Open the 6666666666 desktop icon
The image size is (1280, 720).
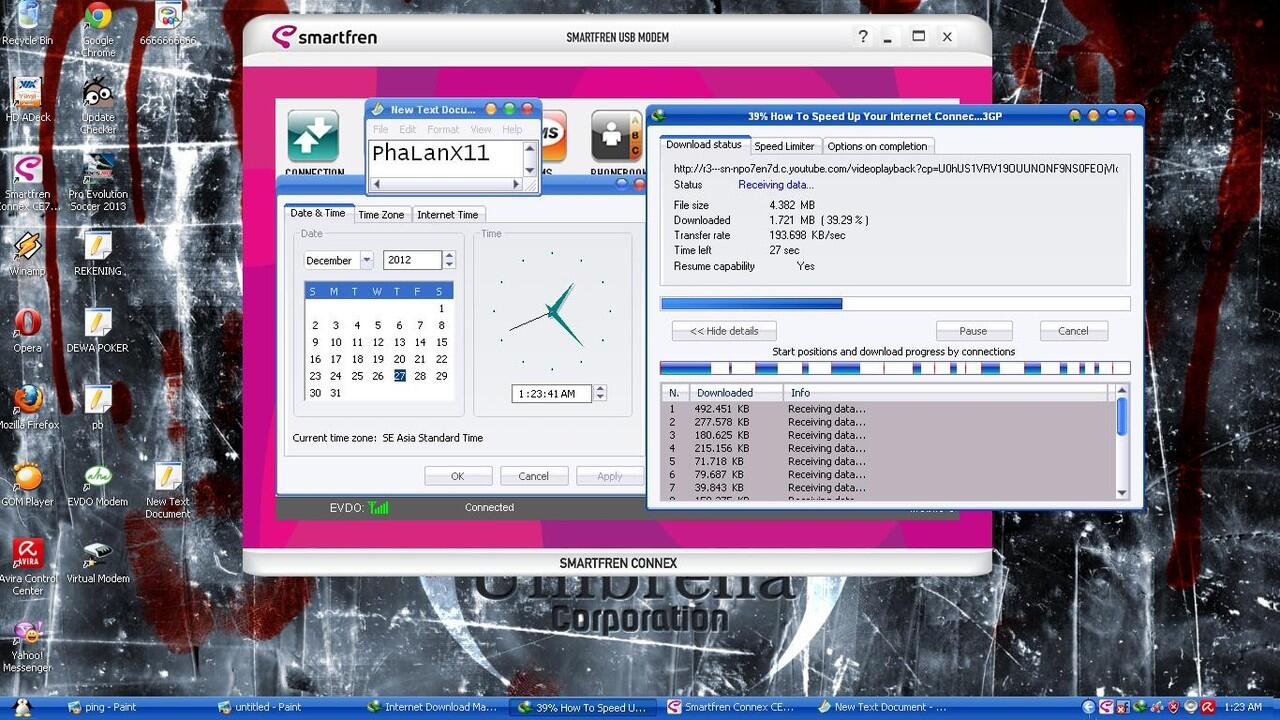168,24
